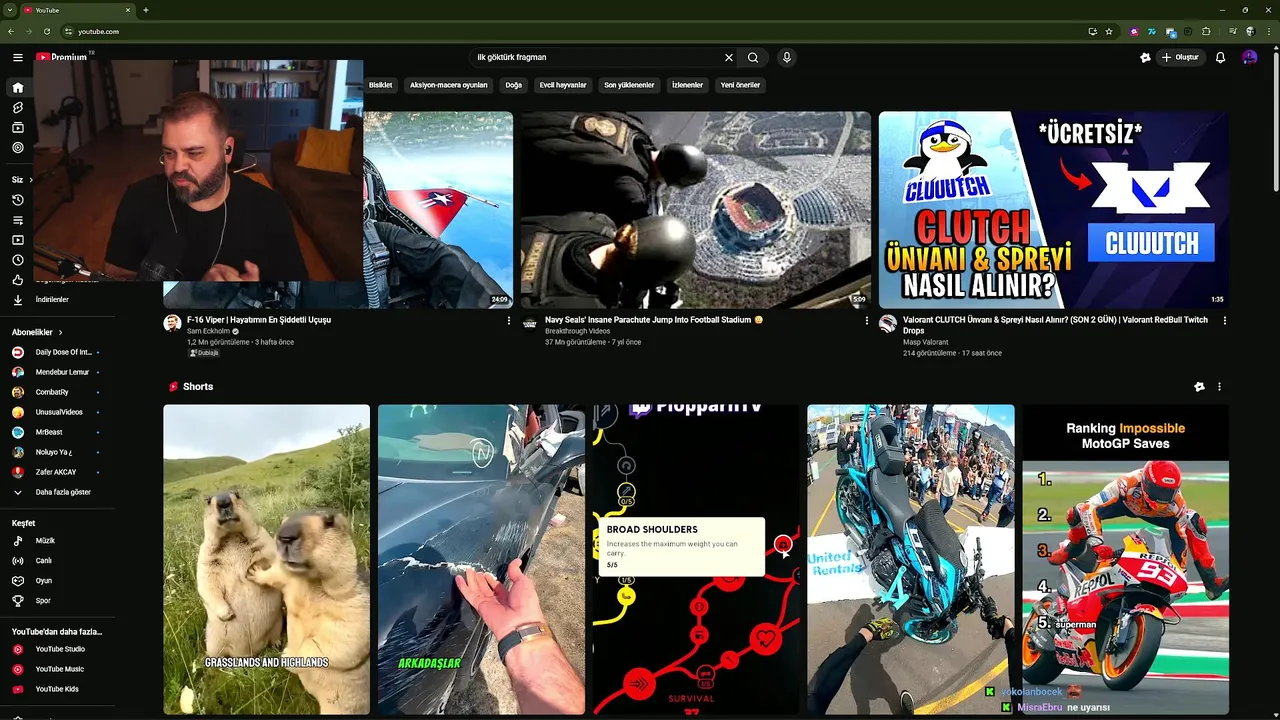Expand the Siz section
Image resolution: width=1280 pixels, height=720 pixels.
click(x=22, y=180)
